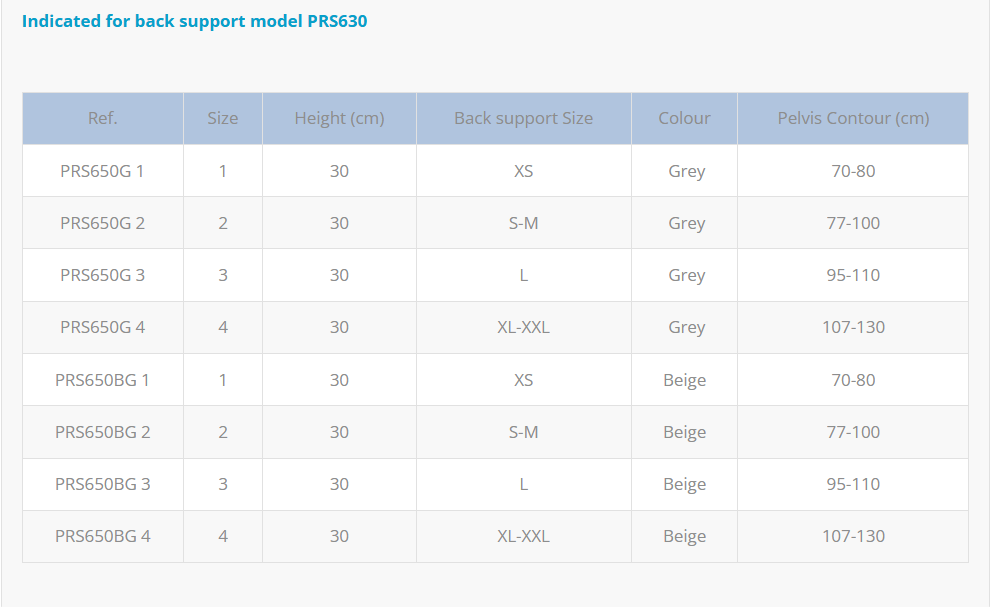Image resolution: width=990 pixels, height=607 pixels.
Task: Select the PRS650G 4 reference cell
Action: [x=102, y=327]
